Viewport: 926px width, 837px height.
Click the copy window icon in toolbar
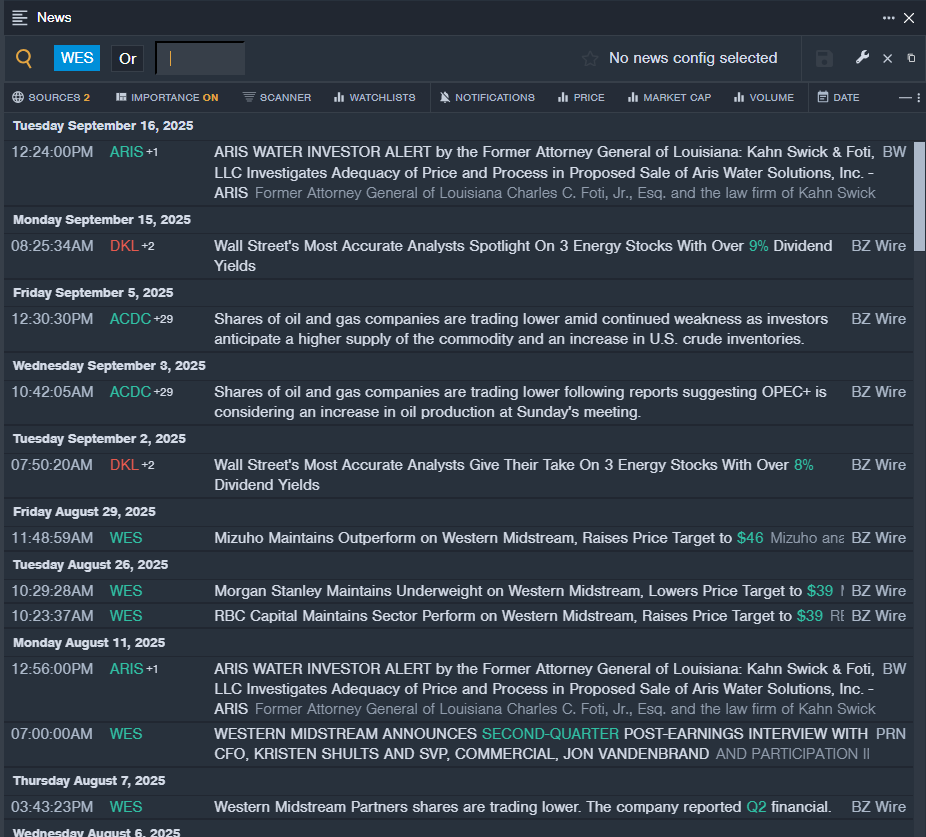(911, 58)
